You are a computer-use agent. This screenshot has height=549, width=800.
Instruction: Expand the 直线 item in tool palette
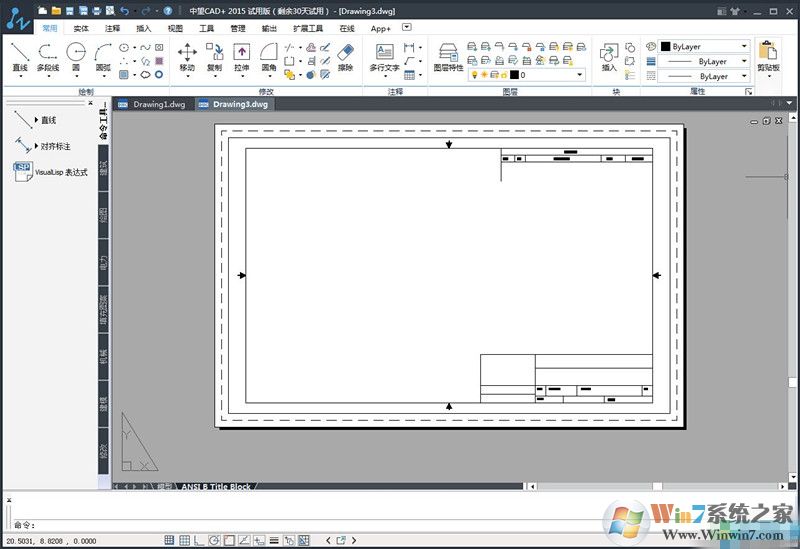pyautogui.click(x=37, y=120)
